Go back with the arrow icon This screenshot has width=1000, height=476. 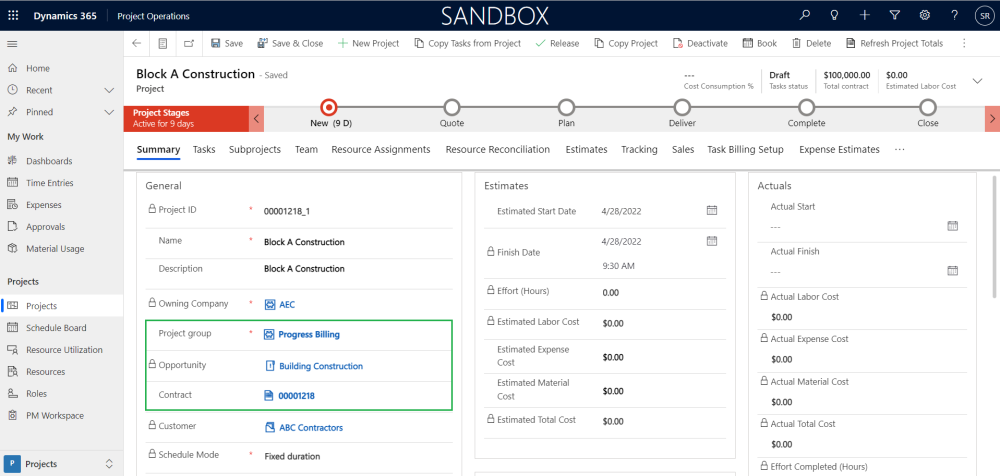[136, 43]
